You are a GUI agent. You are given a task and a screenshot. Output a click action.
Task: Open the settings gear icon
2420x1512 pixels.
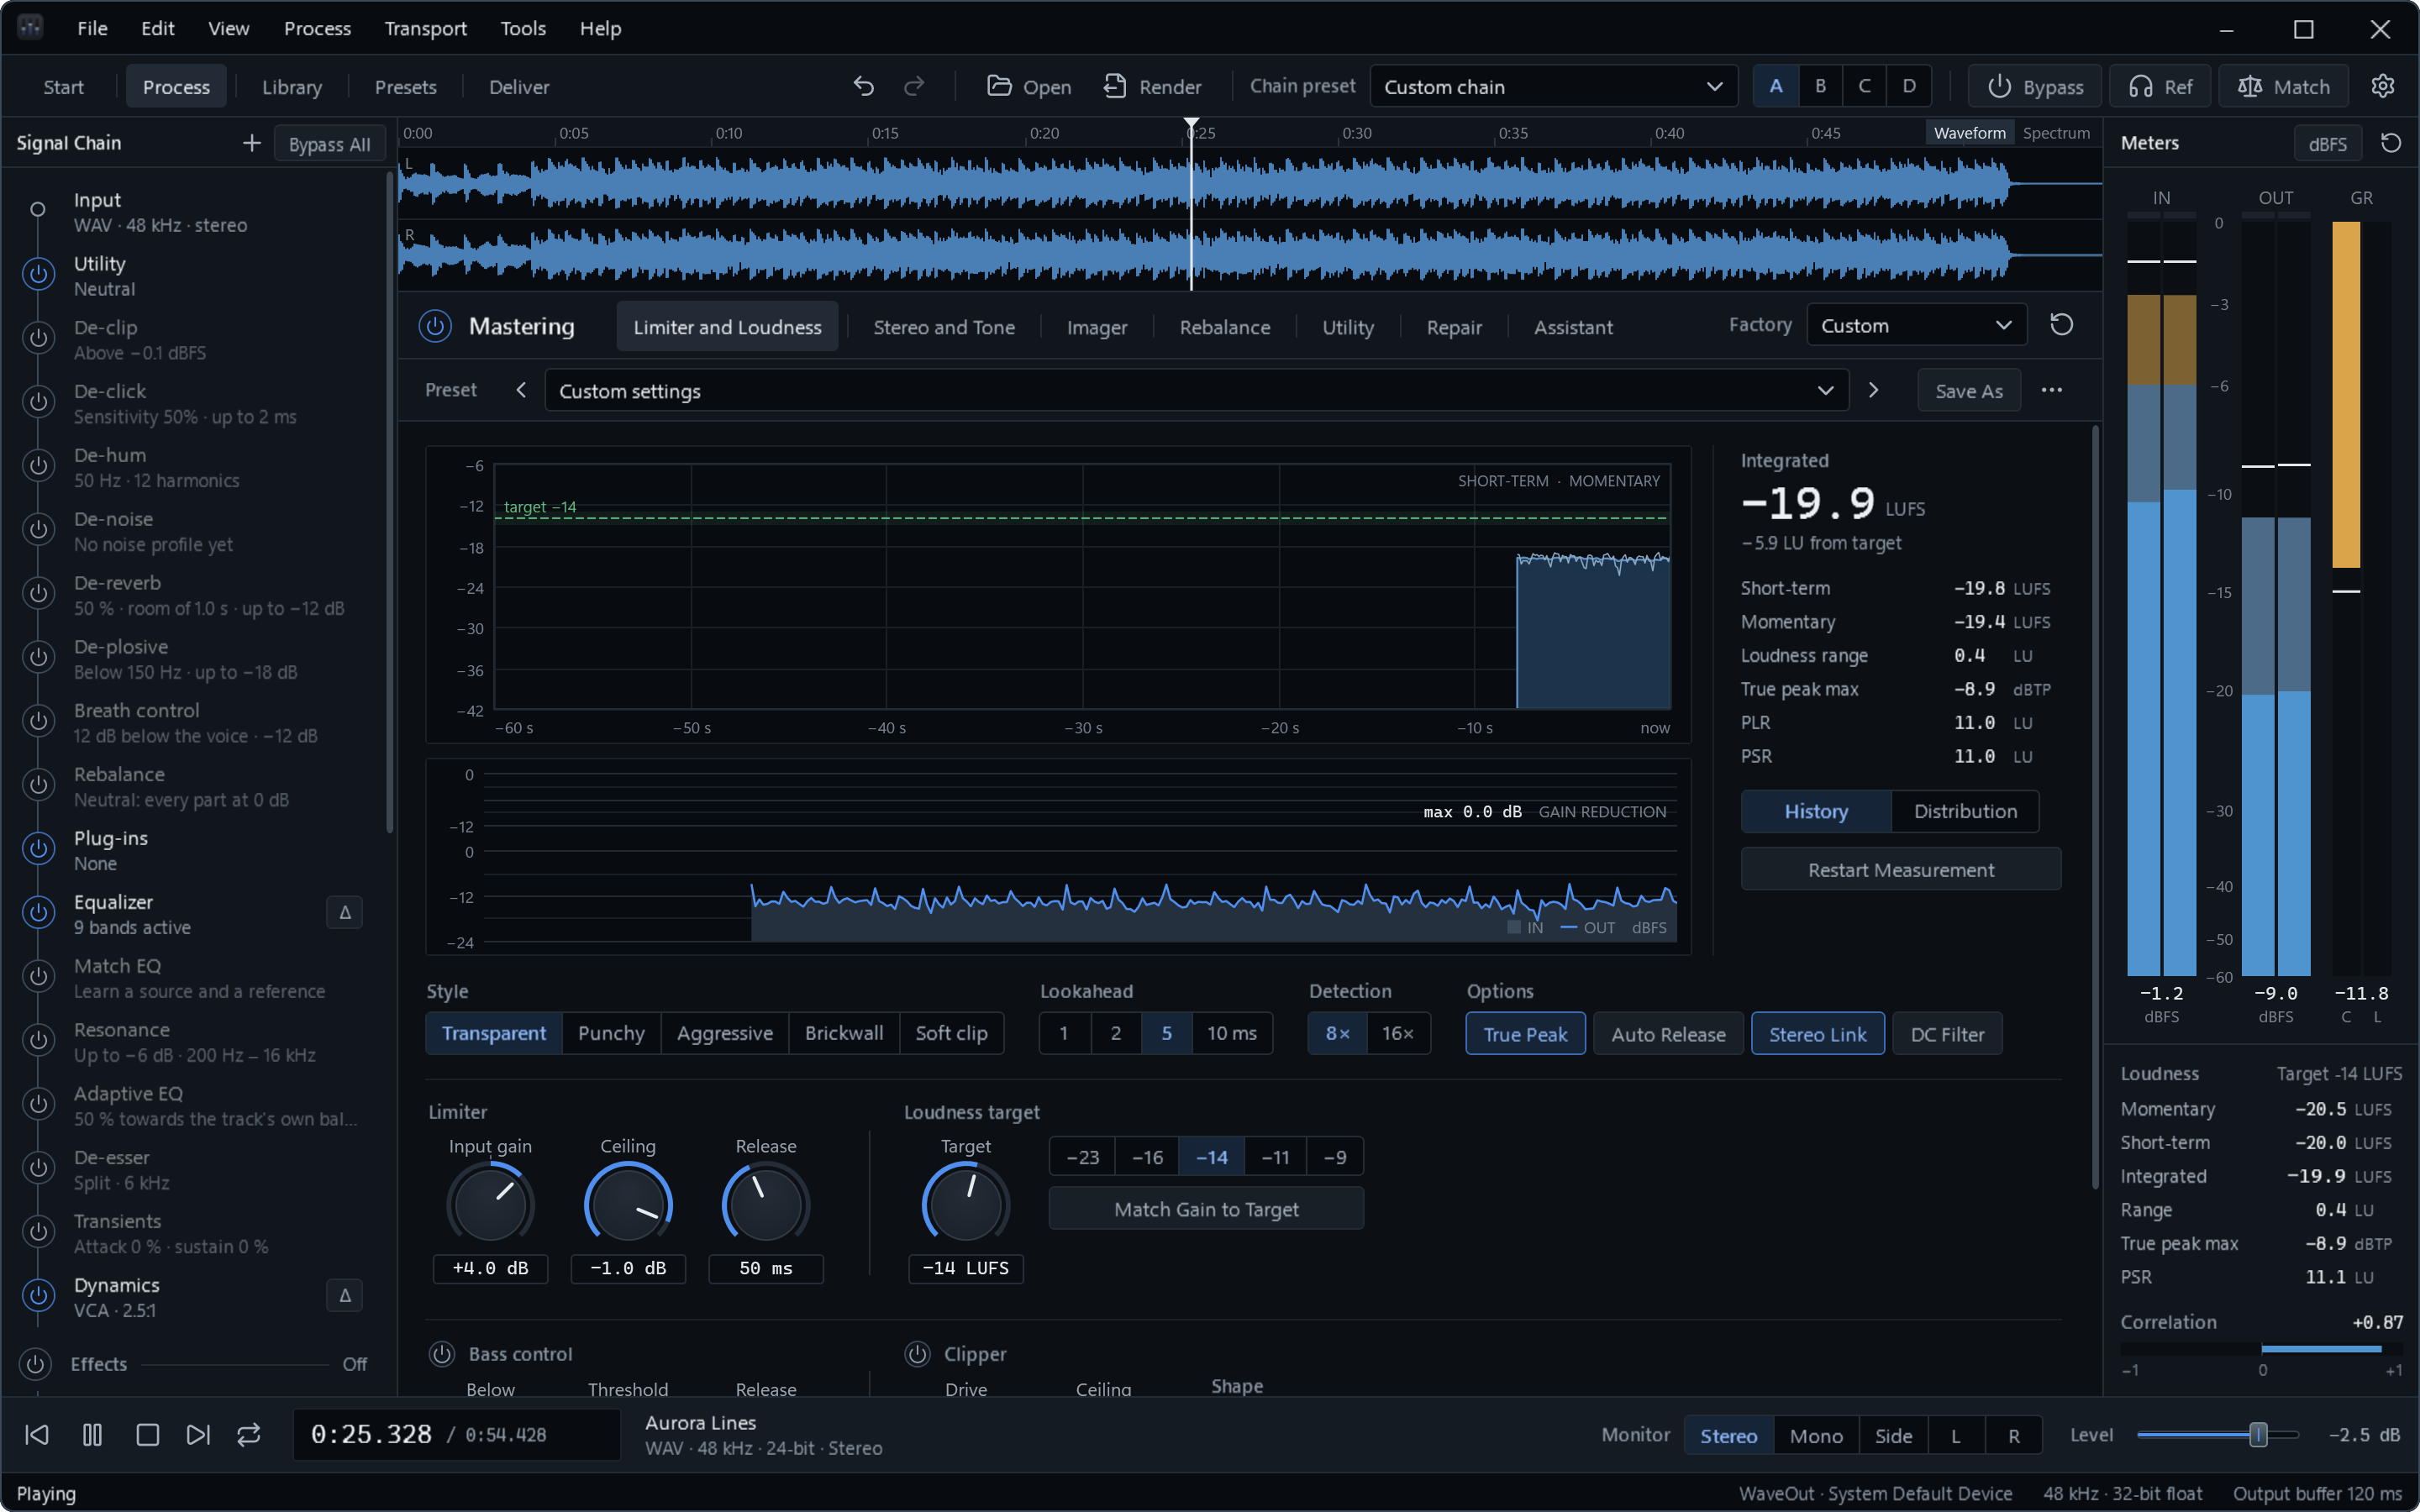click(2383, 87)
